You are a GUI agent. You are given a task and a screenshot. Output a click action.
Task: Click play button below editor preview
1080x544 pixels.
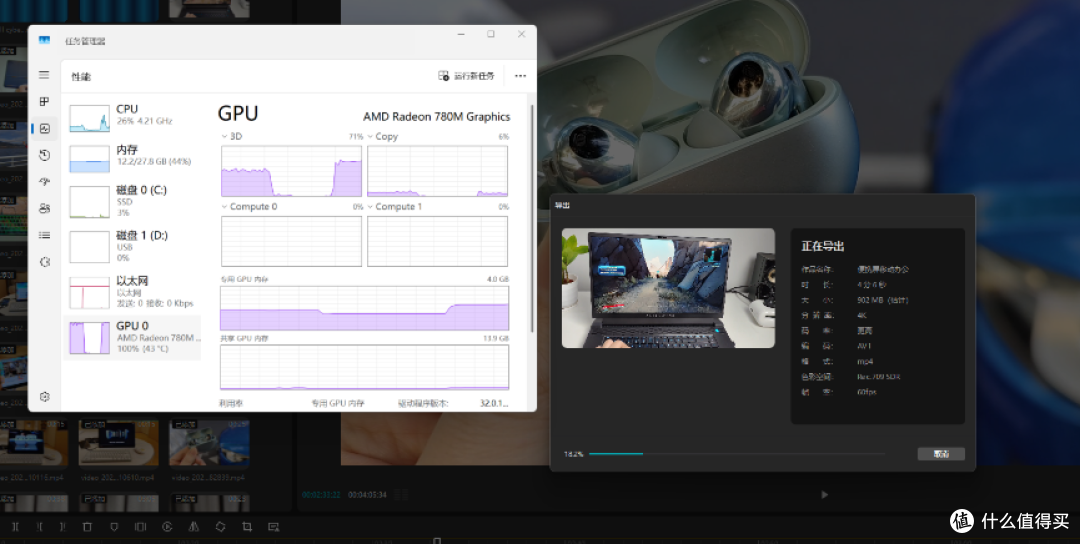coord(824,494)
